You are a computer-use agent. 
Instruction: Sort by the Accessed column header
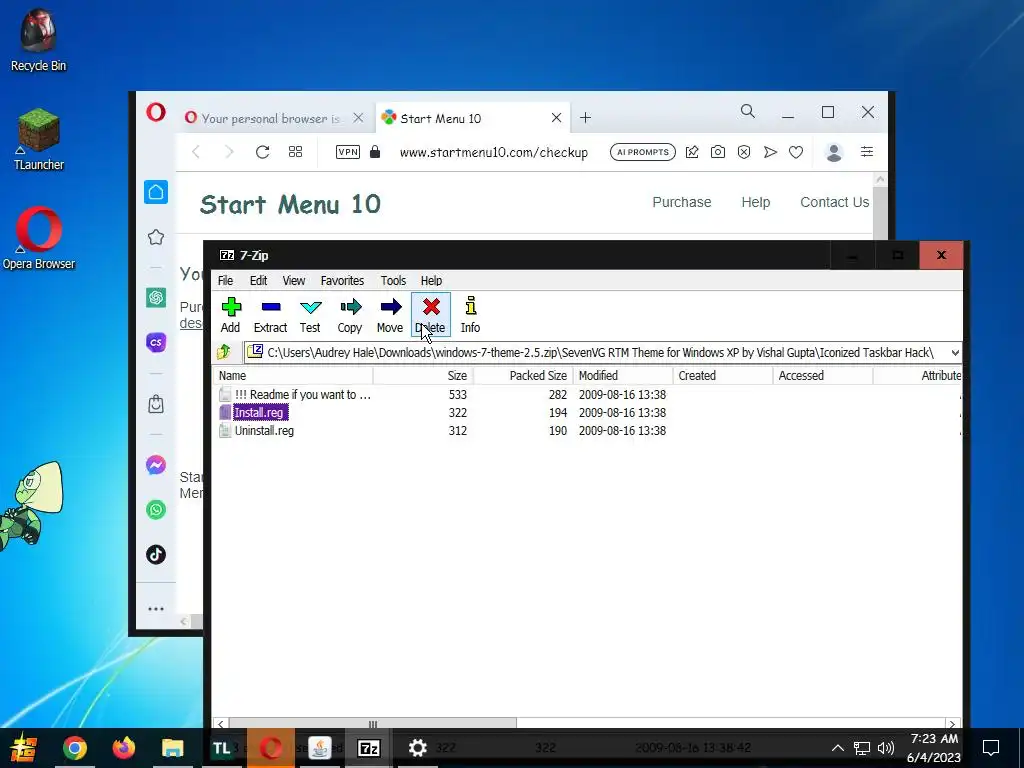[x=823, y=376]
